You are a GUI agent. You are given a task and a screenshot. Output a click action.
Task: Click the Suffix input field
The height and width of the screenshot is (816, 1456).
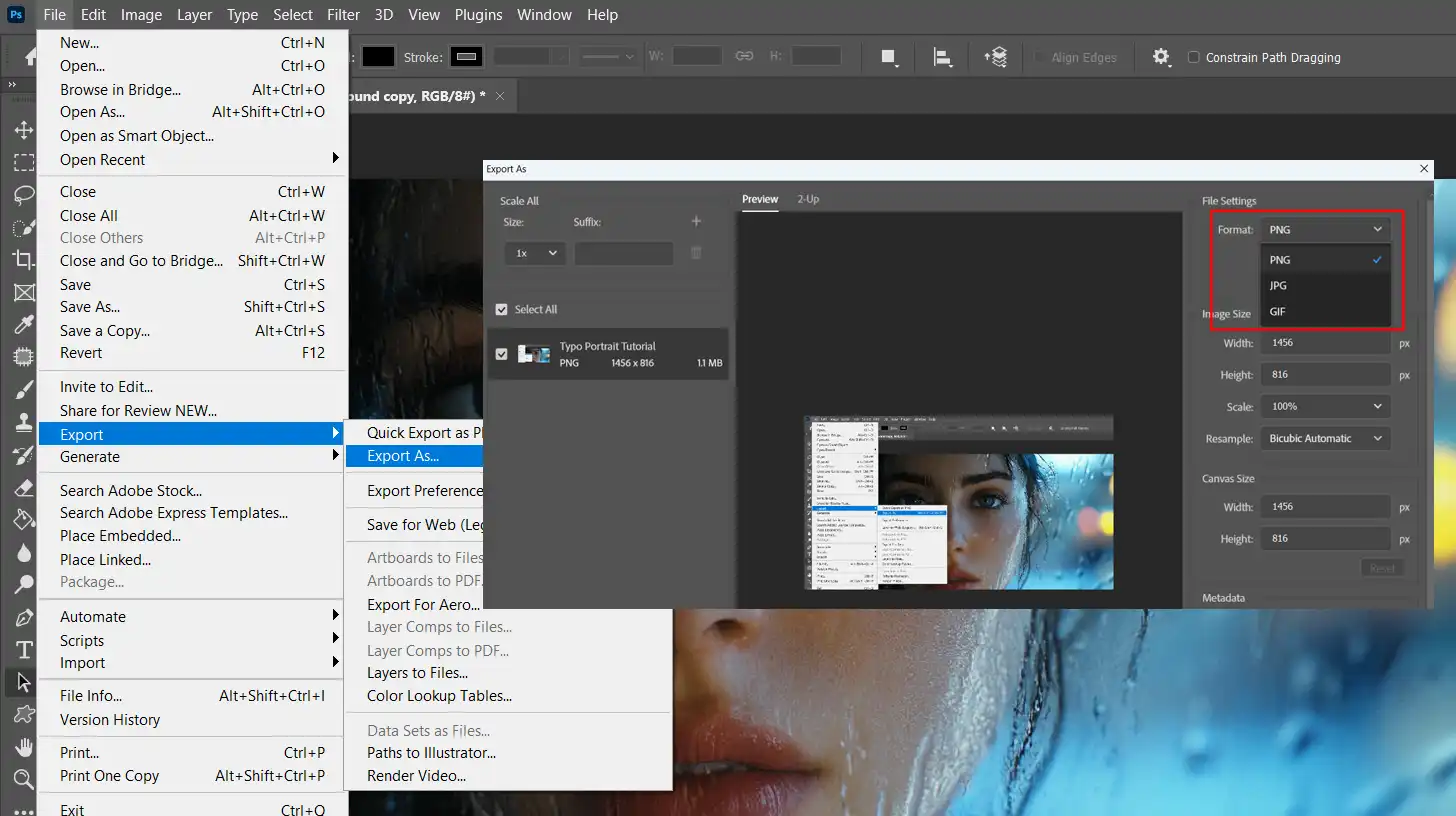point(624,253)
